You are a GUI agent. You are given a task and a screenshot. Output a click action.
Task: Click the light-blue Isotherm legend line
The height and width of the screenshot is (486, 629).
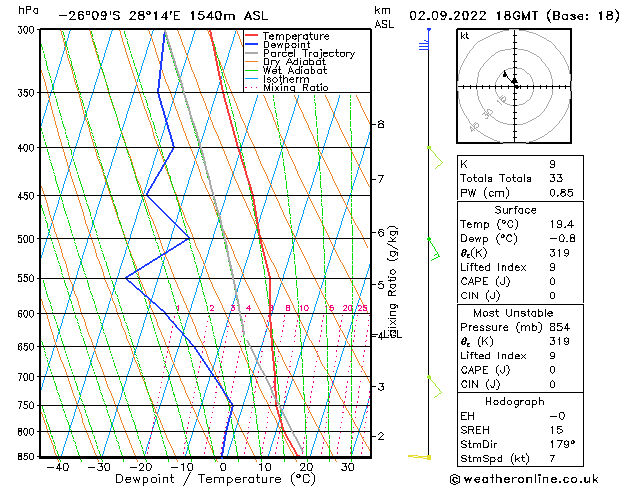(x=252, y=79)
